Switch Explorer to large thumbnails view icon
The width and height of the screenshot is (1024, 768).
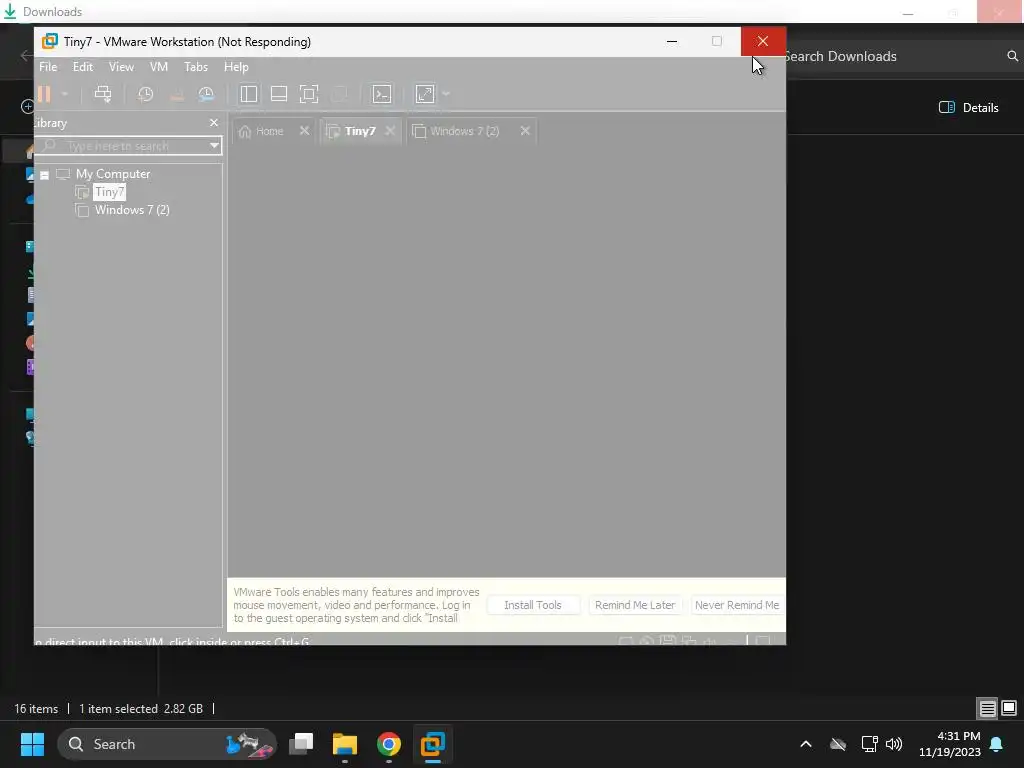coord(1009,709)
